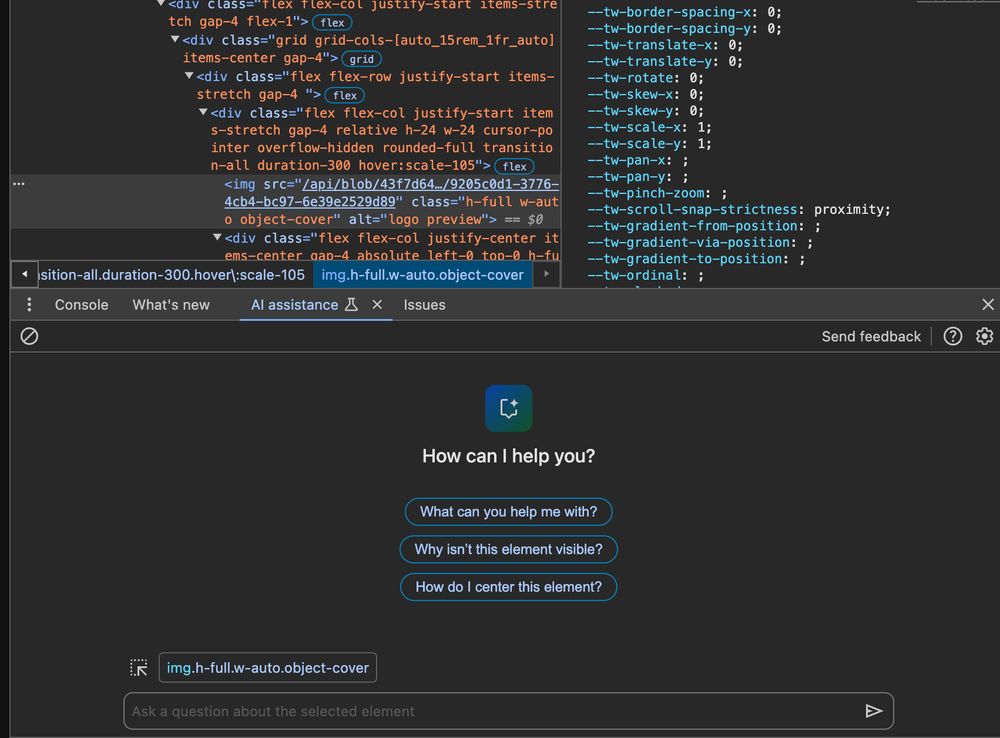Open the /api/blob image src link
The height and width of the screenshot is (738, 1000).
(x=392, y=193)
